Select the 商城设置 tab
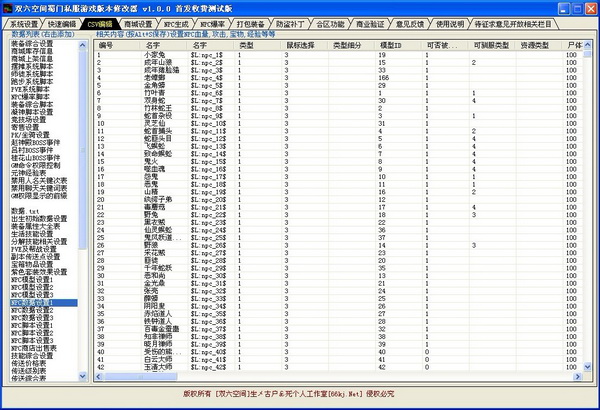Screen dimensions: 600x410 pos(151,22)
